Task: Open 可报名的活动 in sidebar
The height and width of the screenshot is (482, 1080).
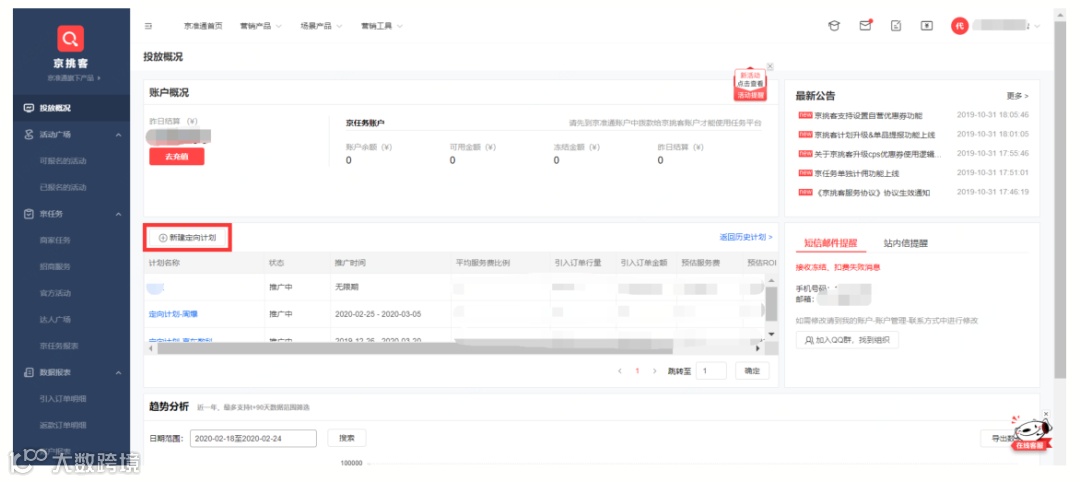Action: click(63, 161)
